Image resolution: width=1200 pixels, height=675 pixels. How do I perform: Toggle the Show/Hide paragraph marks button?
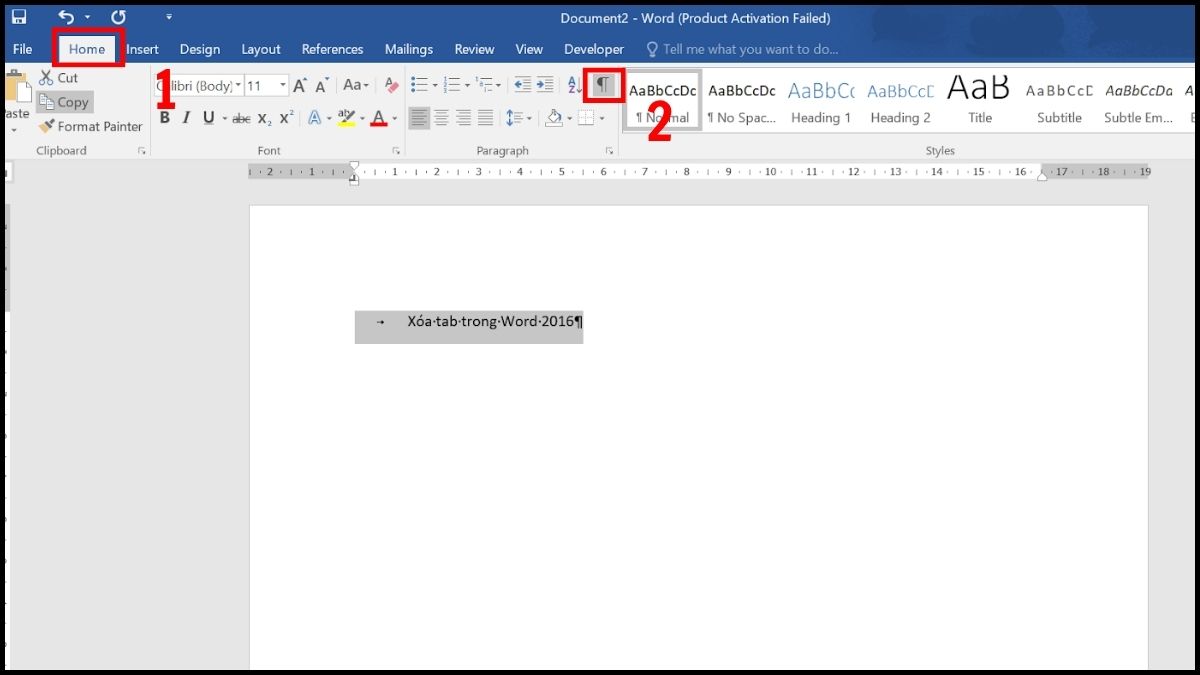click(603, 86)
